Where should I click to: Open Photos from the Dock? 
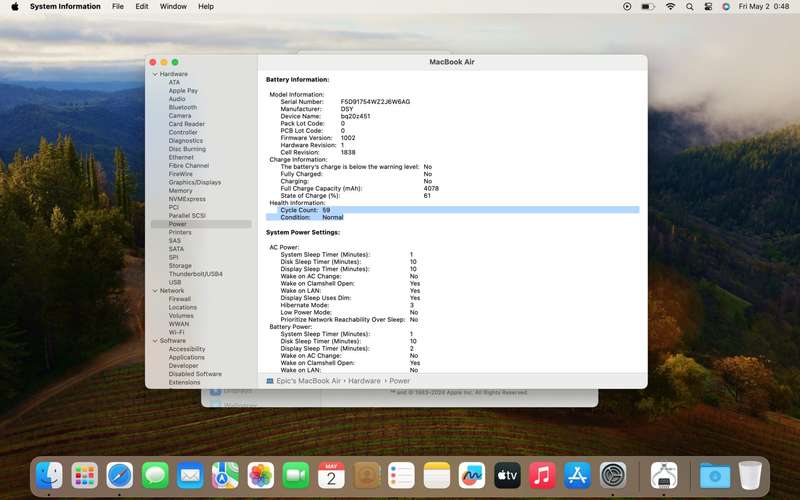point(261,476)
